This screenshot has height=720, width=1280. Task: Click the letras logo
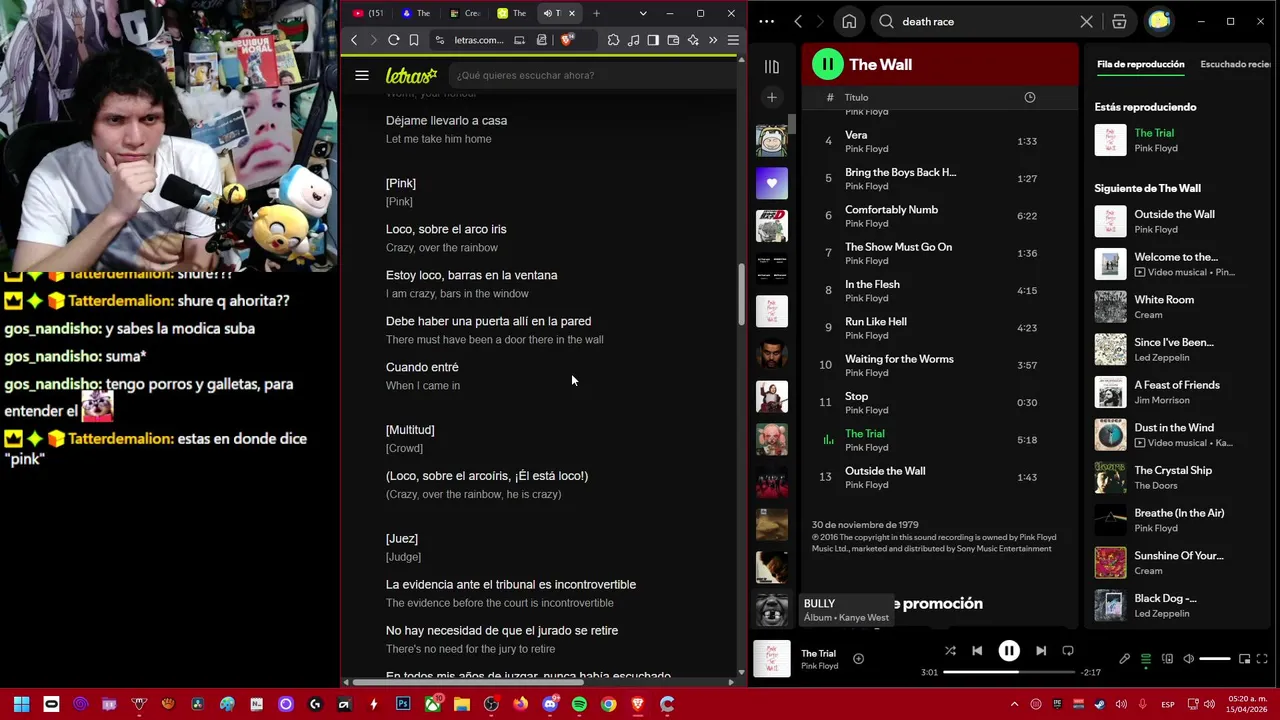411,75
